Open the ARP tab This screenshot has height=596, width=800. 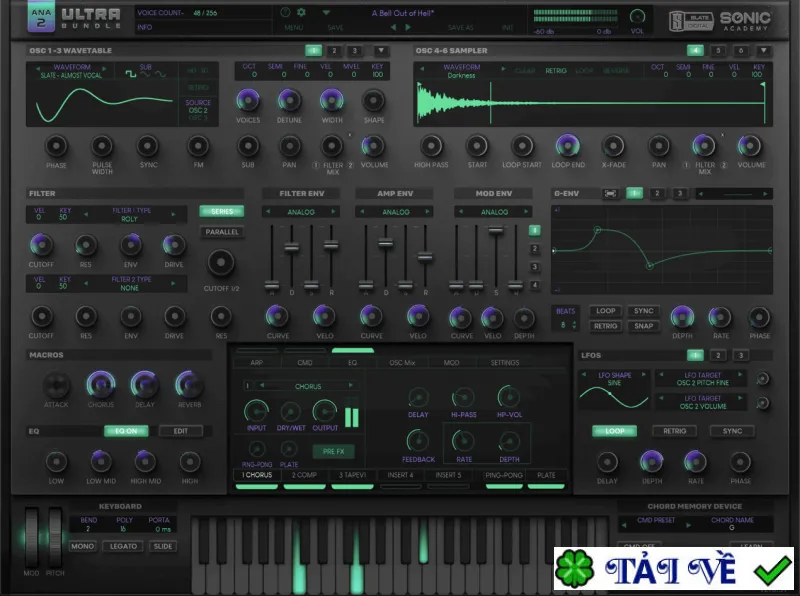pyautogui.click(x=257, y=362)
